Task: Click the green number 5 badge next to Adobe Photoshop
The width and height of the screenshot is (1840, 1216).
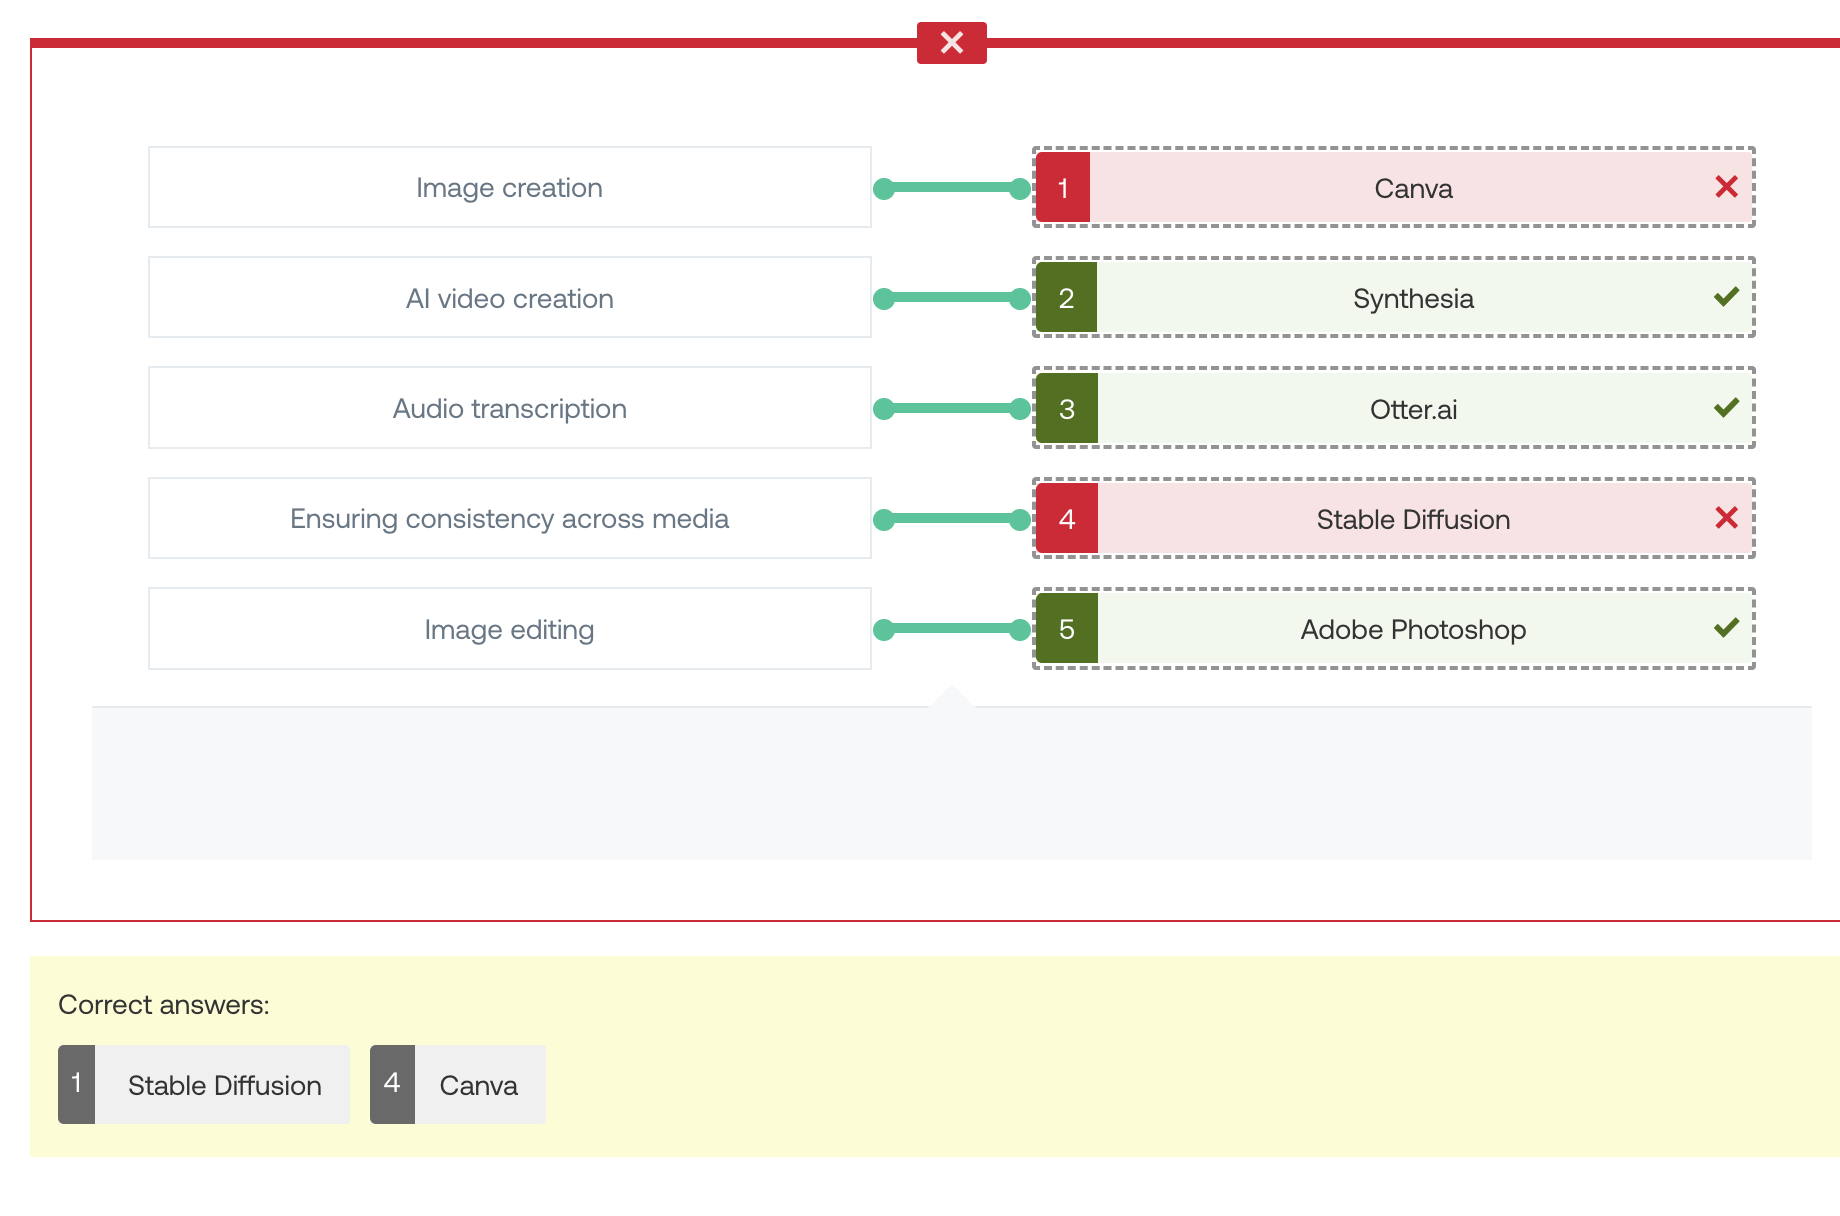Action: point(1066,629)
